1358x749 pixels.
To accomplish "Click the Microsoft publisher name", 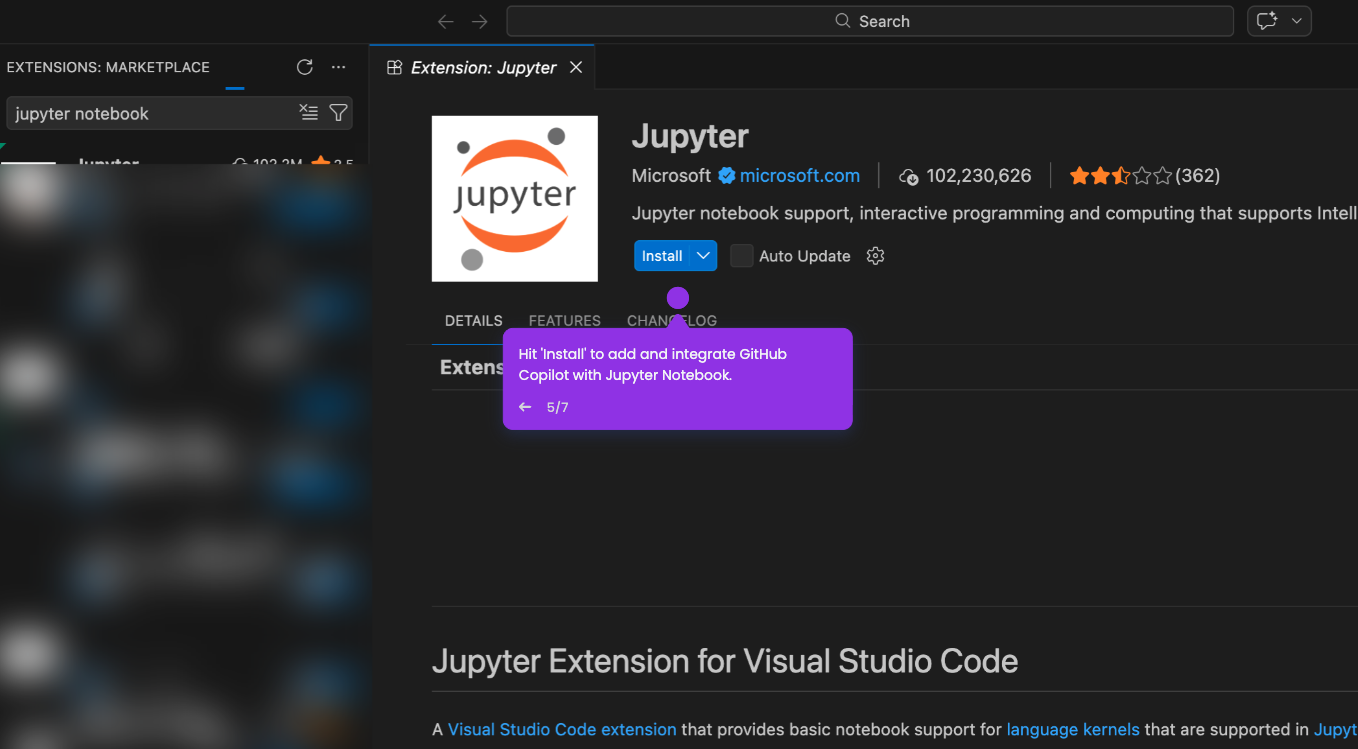I will 671,176.
